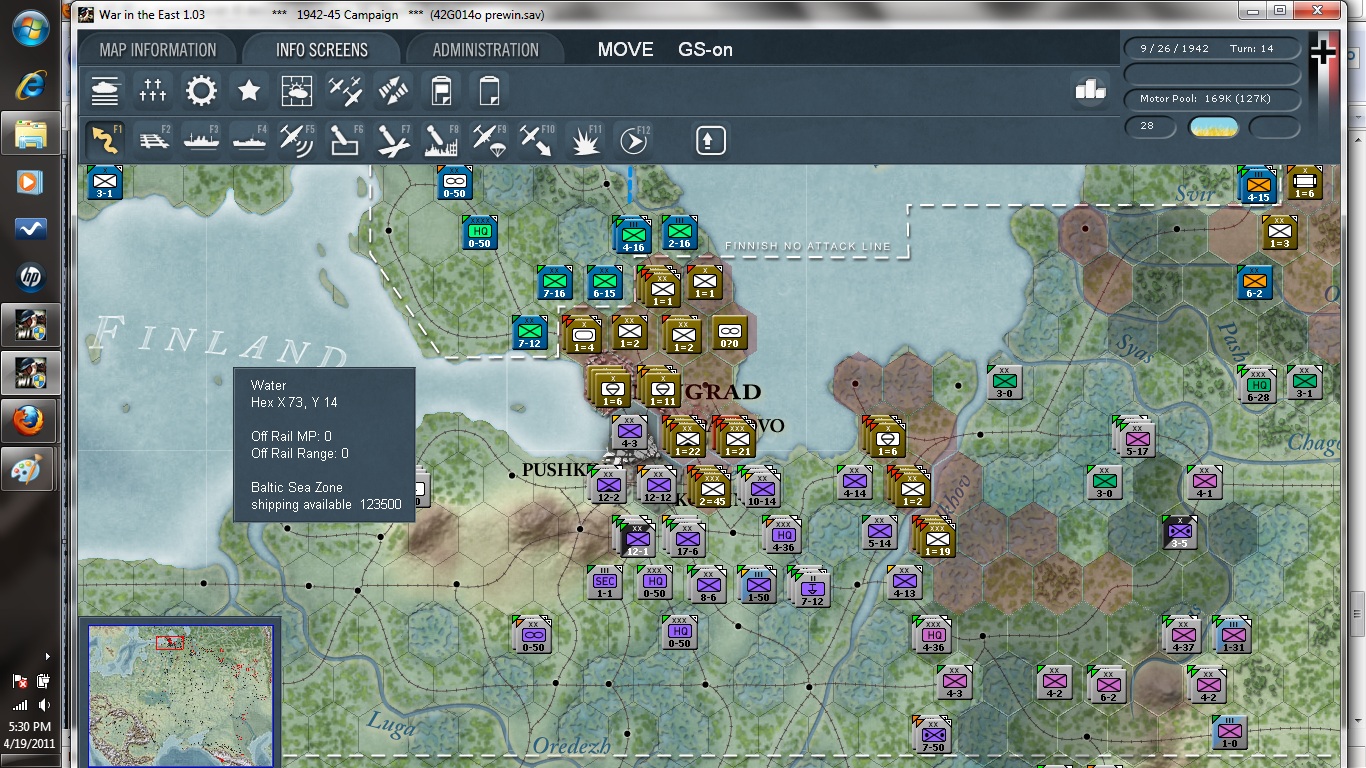The width and height of the screenshot is (1366, 768).
Task: Select the 5-17 pink unit counter
Action: 1136,437
